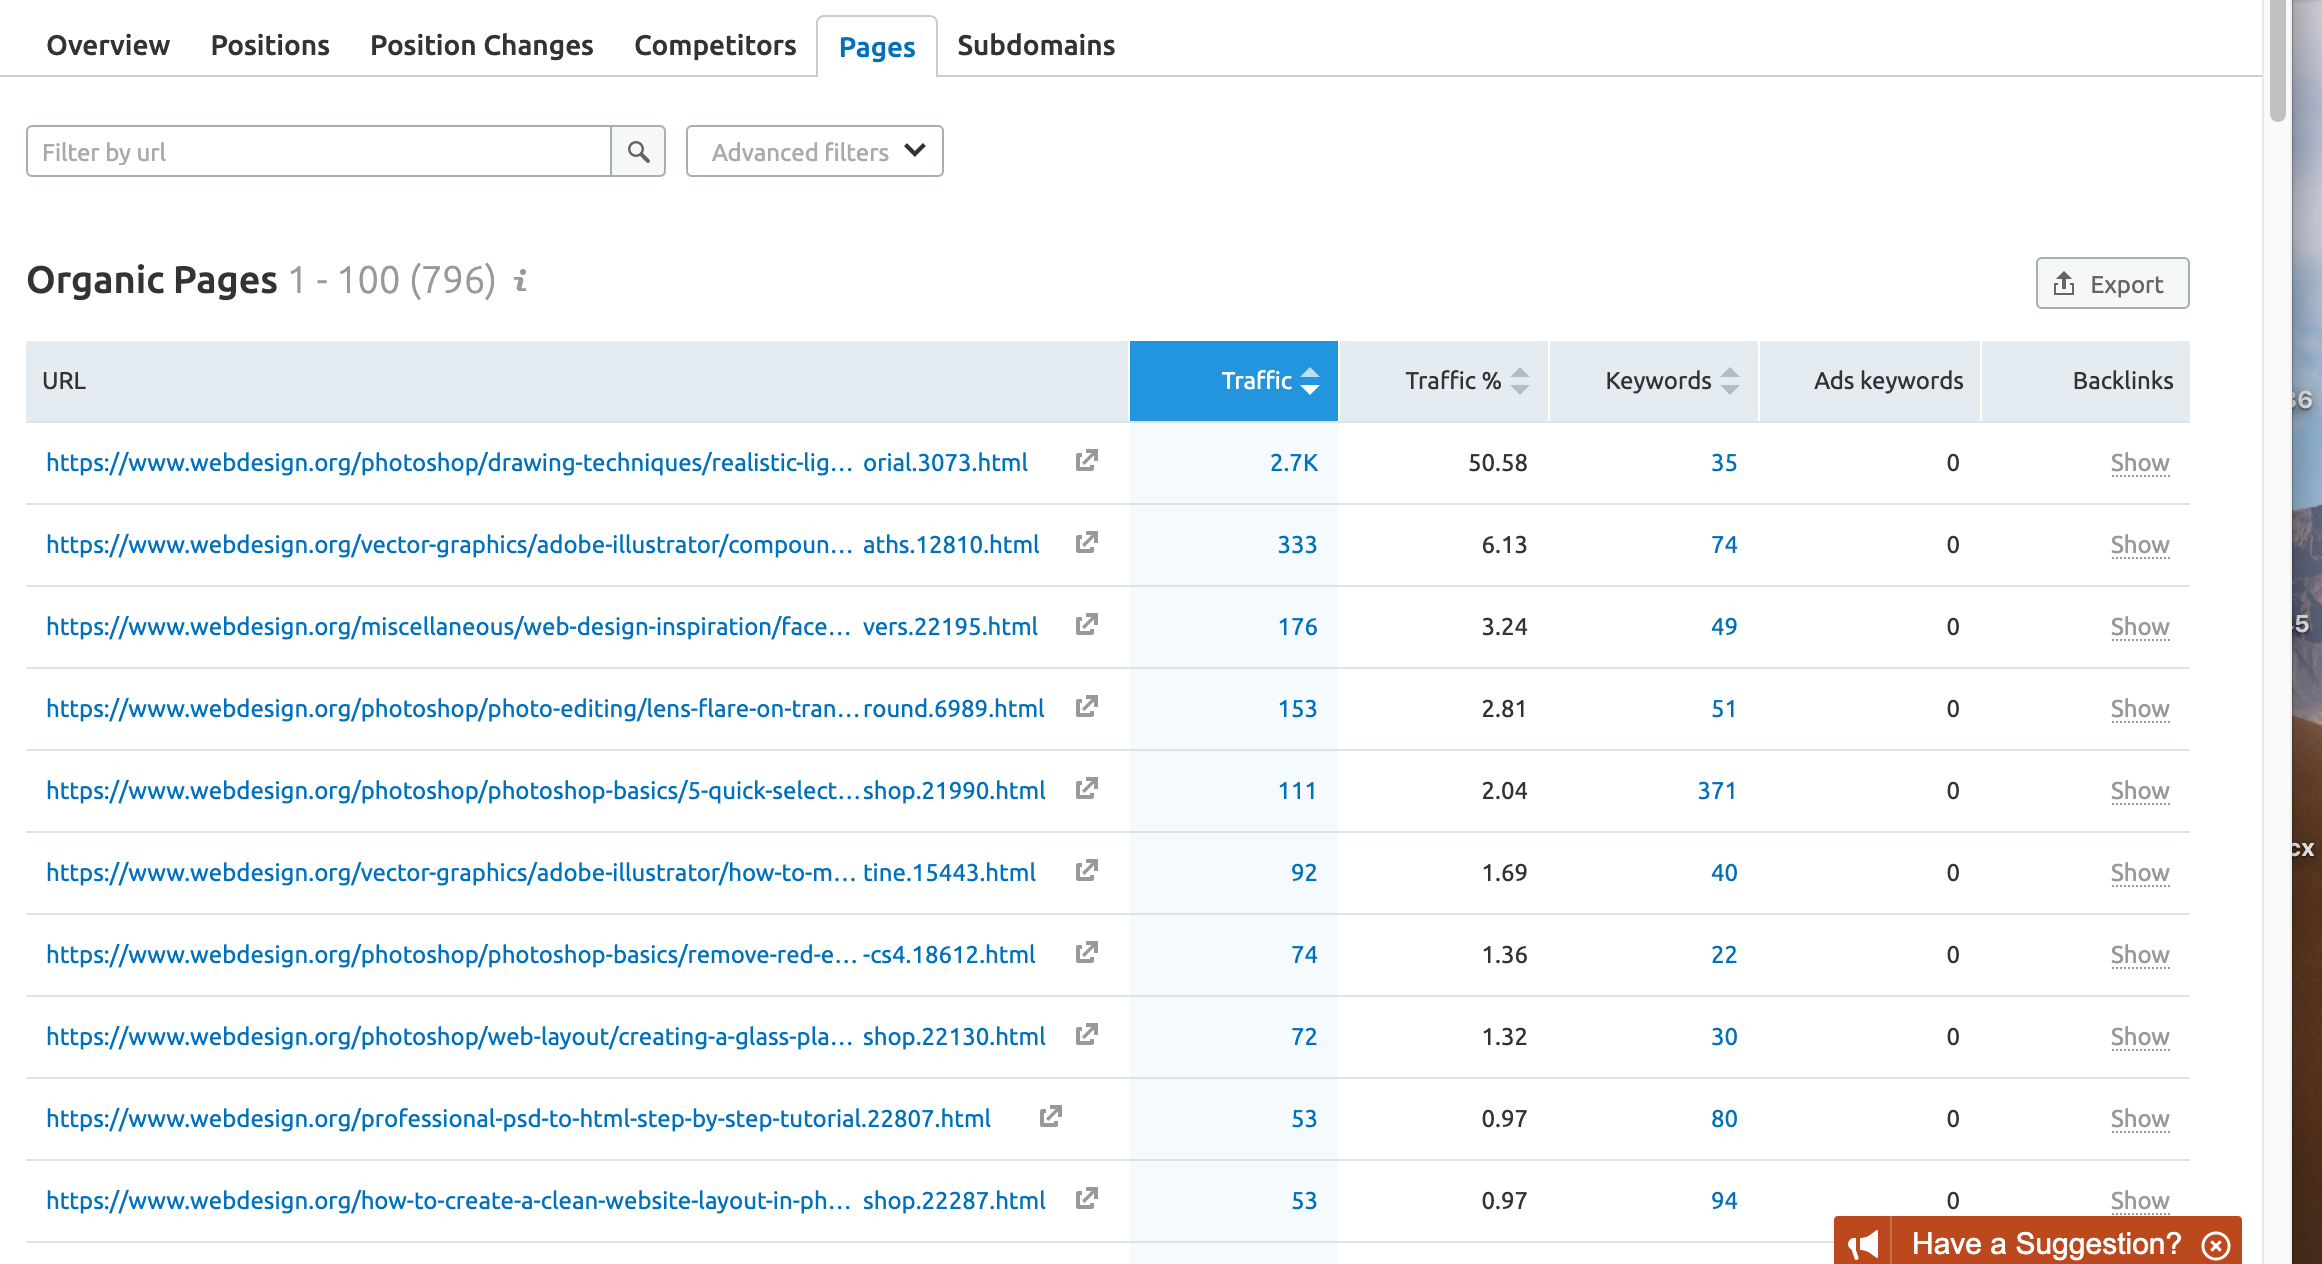Image resolution: width=2322 pixels, height=1264 pixels.
Task: Close the Have a Suggestion banner
Action: 2216,1245
